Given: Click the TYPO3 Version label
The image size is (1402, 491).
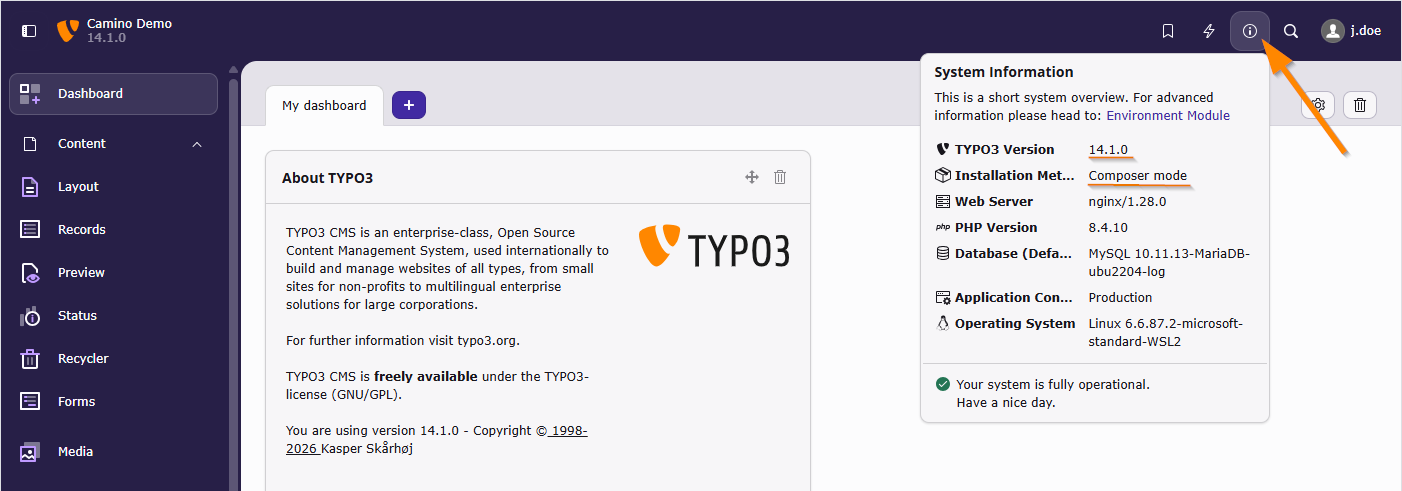Looking at the screenshot, I should 1004,149.
